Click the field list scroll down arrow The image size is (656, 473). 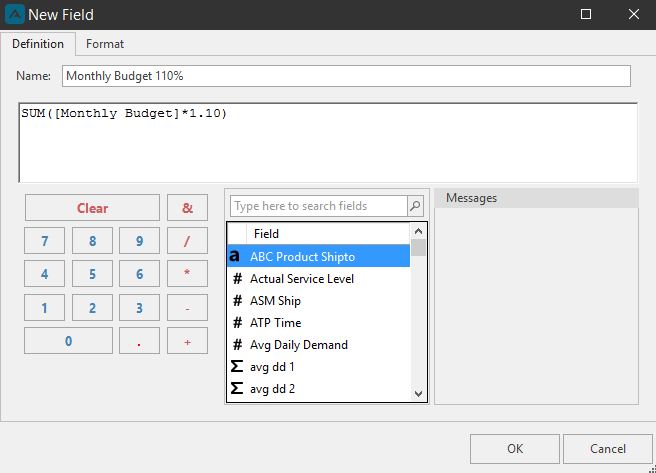[x=418, y=394]
